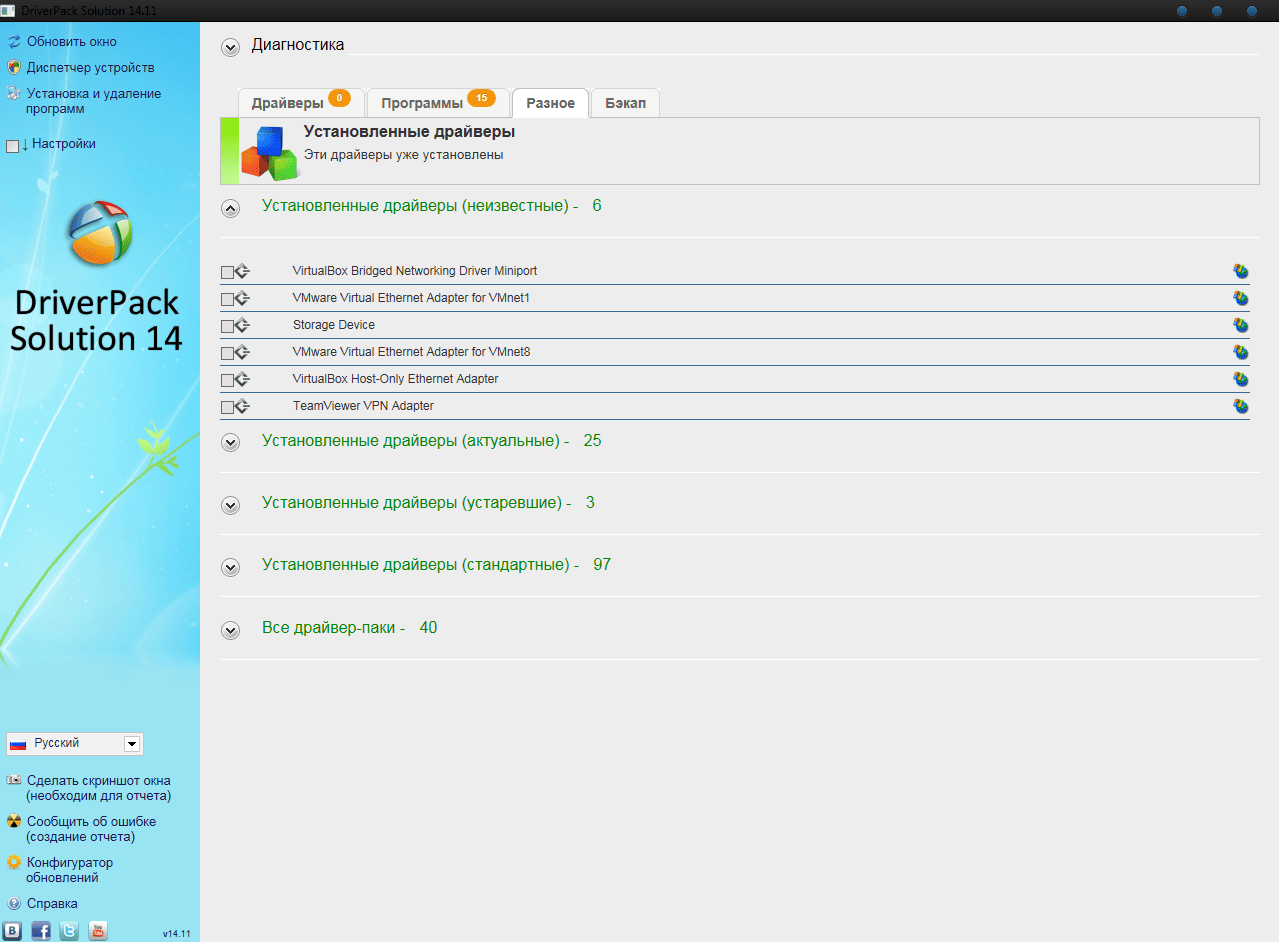The image size is (1279, 942).
Task: Open the Русский language dropdown
Action: pyautogui.click(x=131, y=744)
